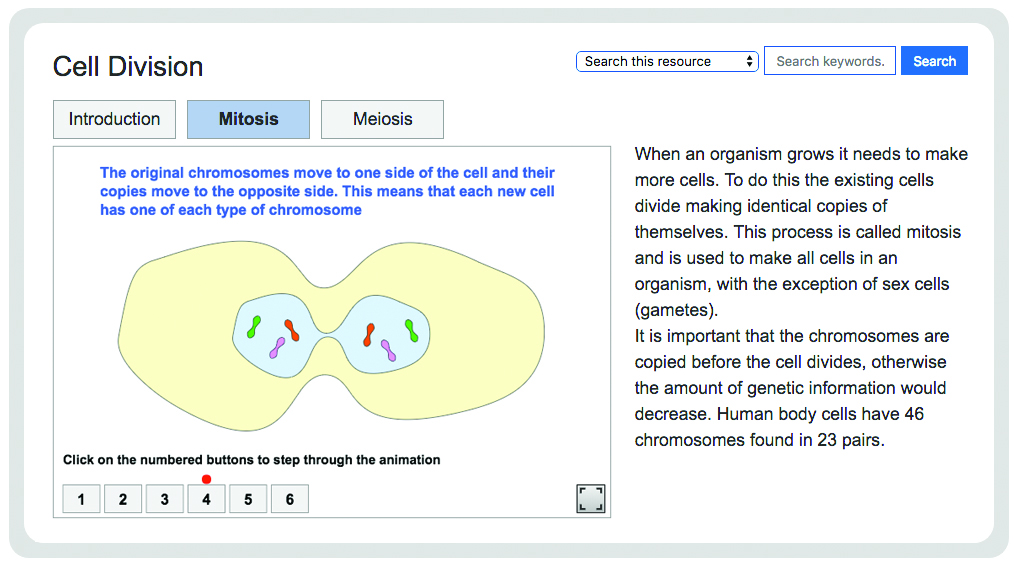Image resolution: width=1020 pixels, height=568 pixels.
Task: Select the Mitosis tab
Action: (x=248, y=119)
